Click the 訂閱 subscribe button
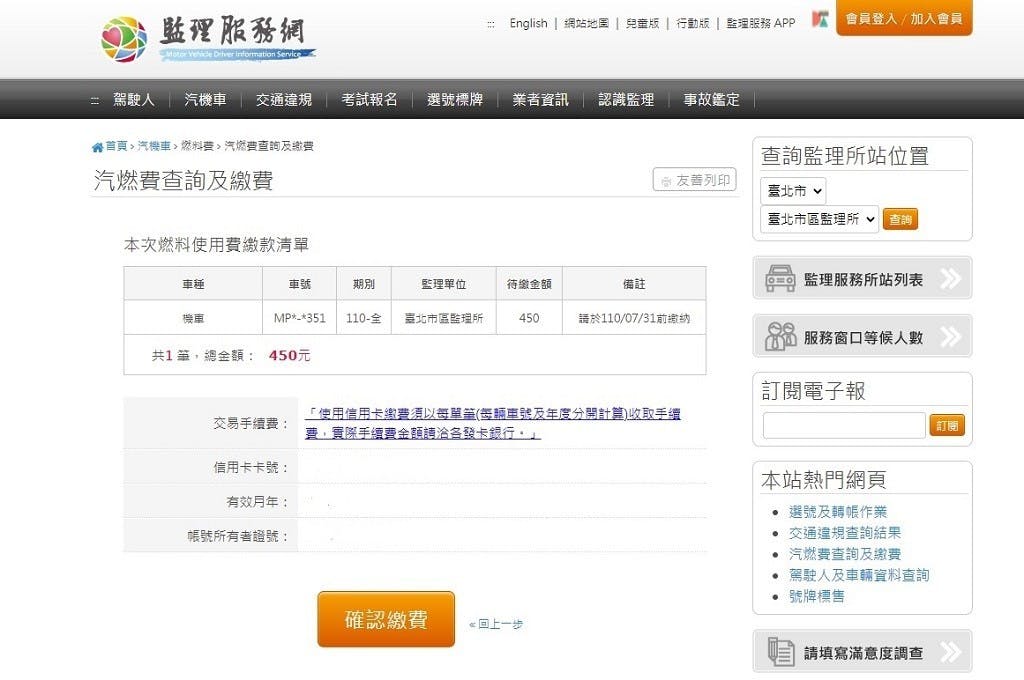Screen dimensions: 1024x680 coord(946,425)
